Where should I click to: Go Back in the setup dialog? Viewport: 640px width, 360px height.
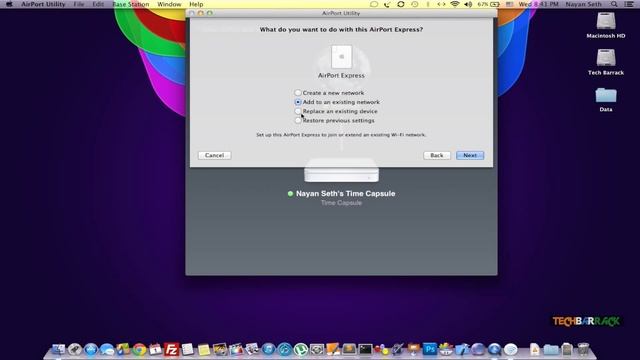point(437,156)
